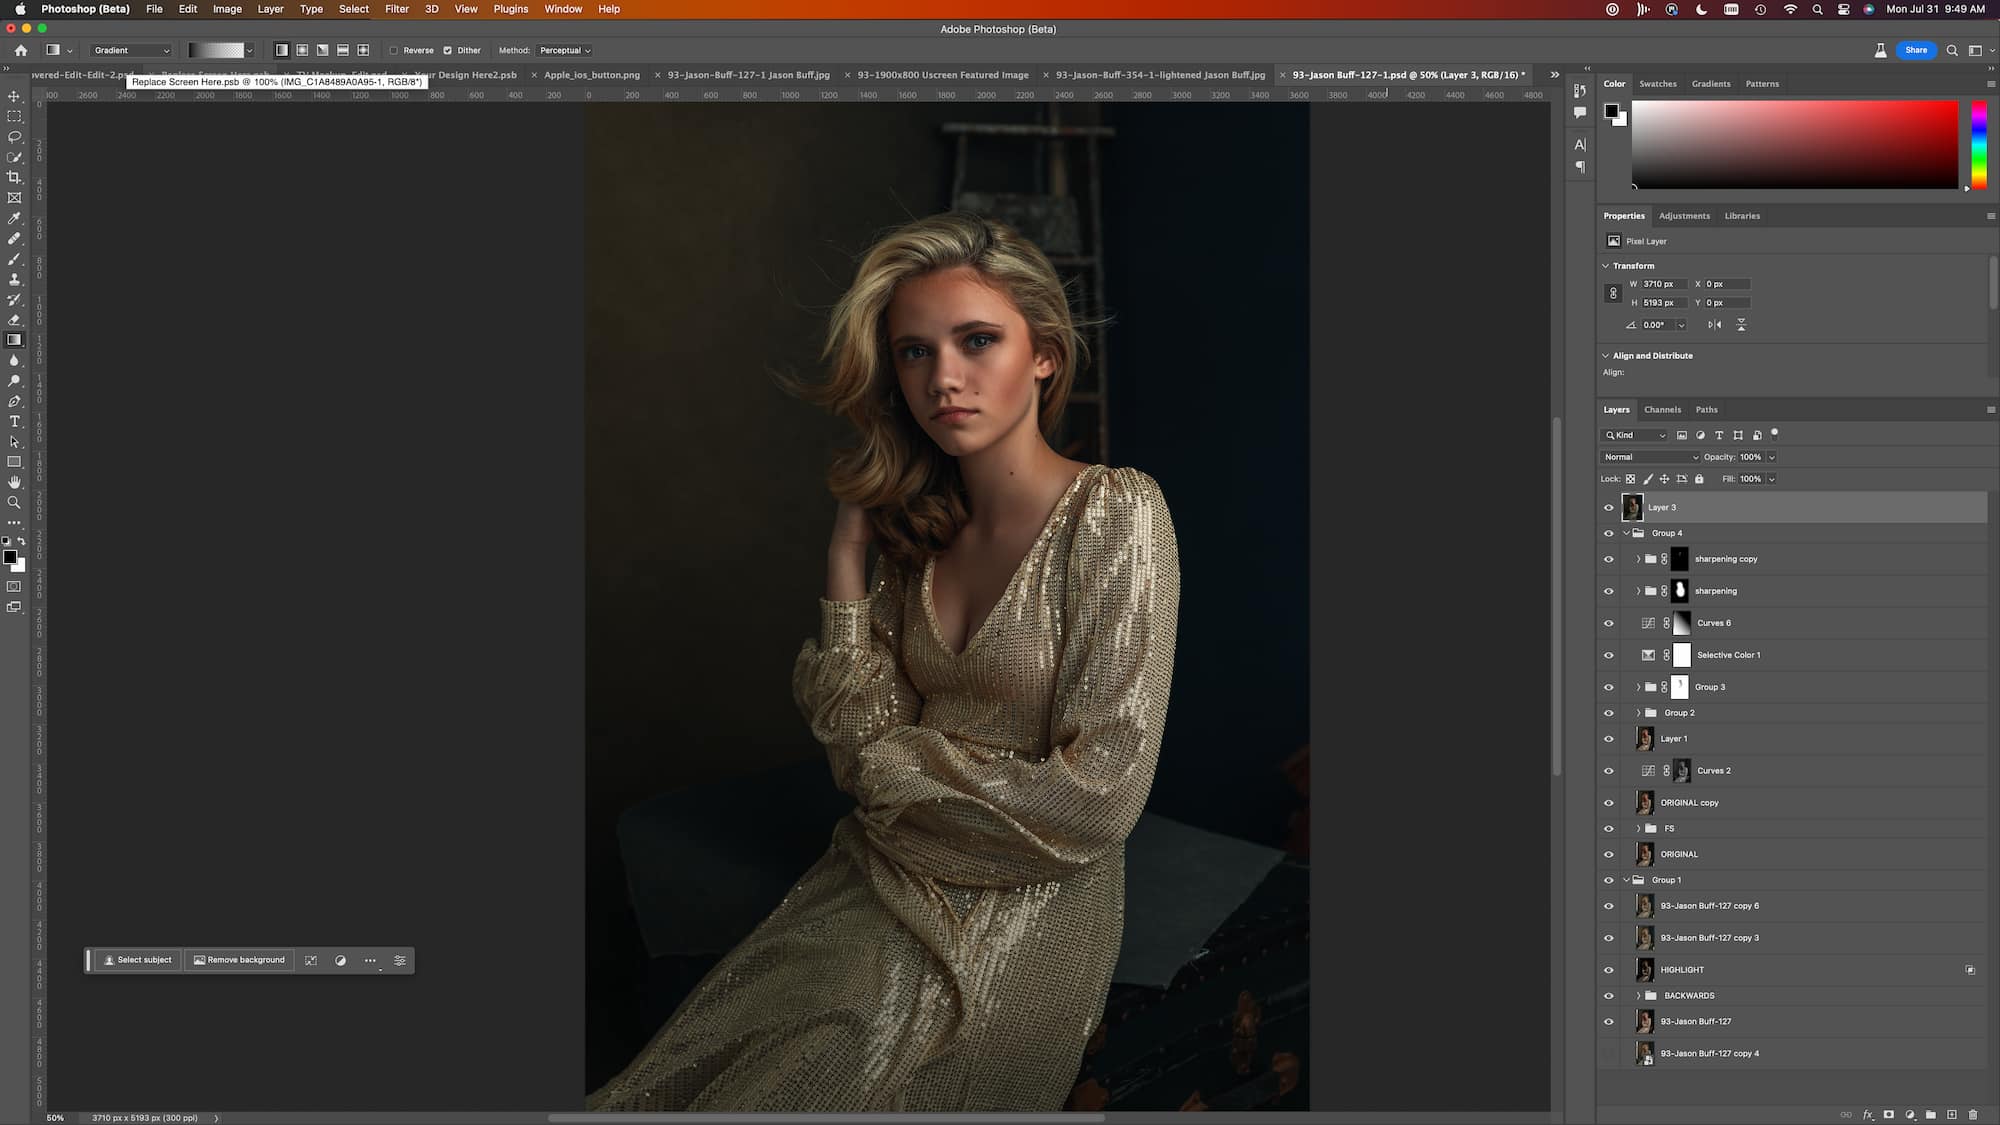Choose the Hand tool
The height and width of the screenshot is (1125, 2000).
coord(14,482)
